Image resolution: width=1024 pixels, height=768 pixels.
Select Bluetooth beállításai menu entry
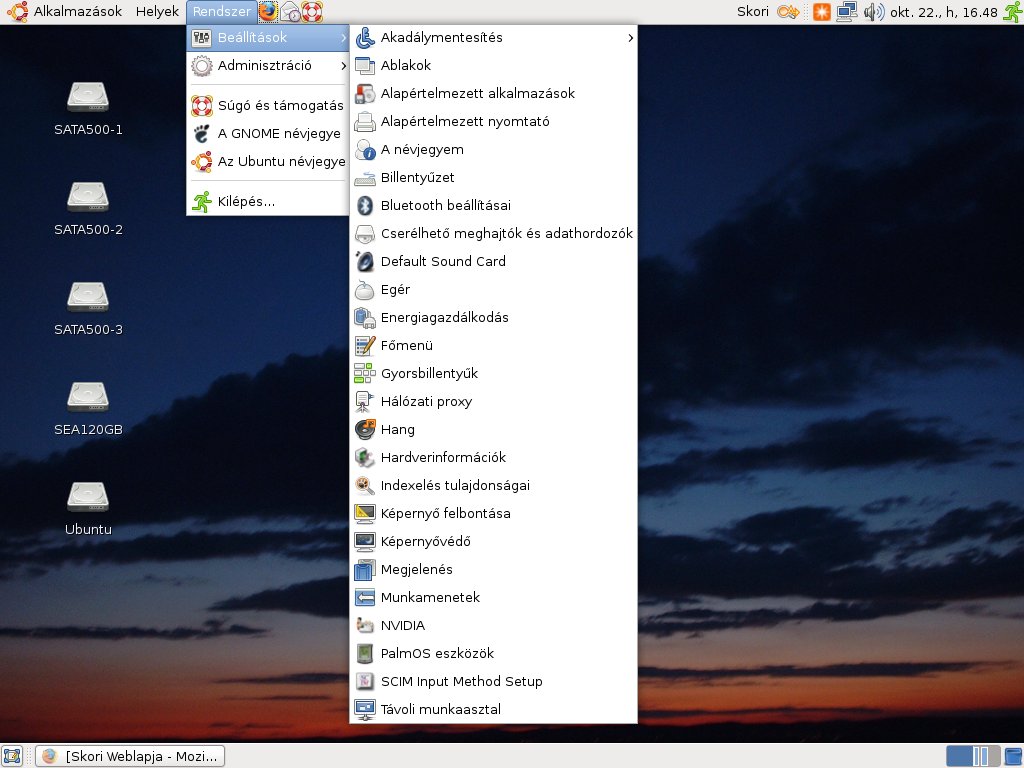pos(445,206)
